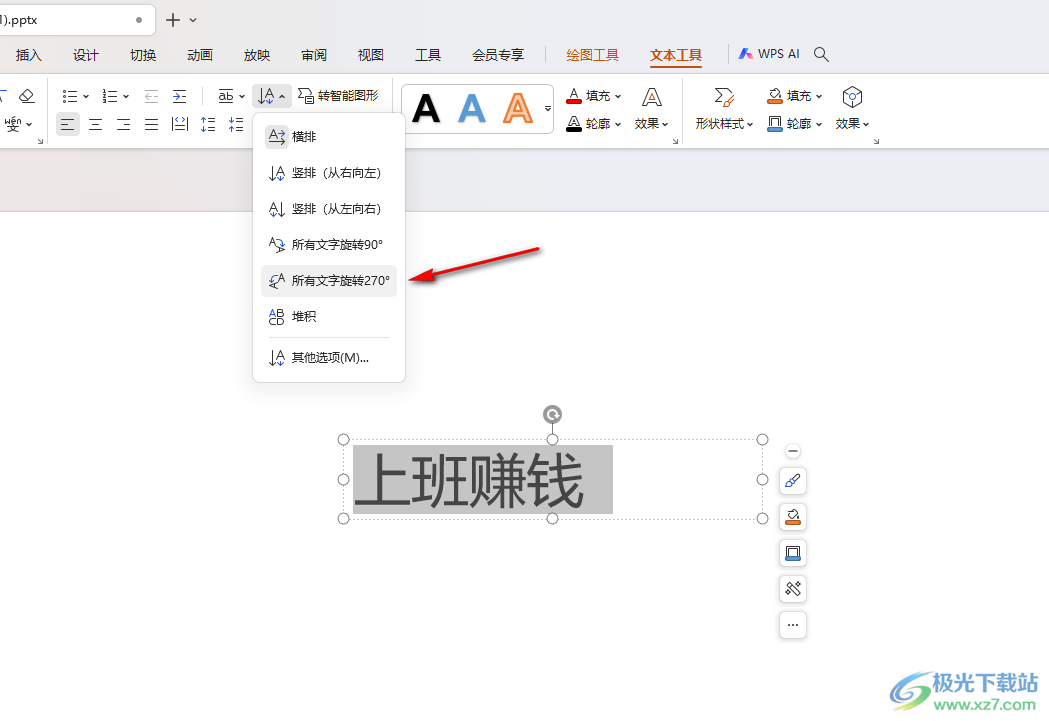Expand the bulleted list dropdown arrow
Viewport: 1049px width, 721px height.
86,97
